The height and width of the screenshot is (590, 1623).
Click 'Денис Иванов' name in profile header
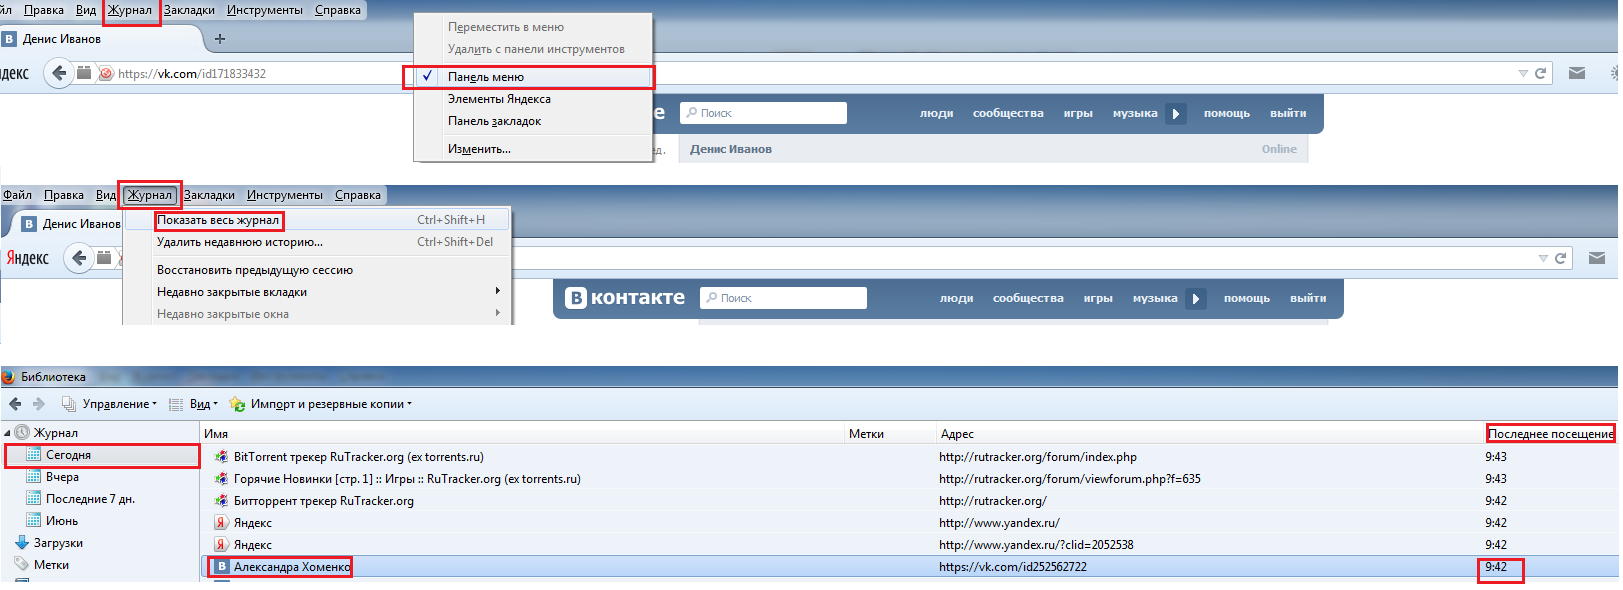pyautogui.click(x=731, y=149)
